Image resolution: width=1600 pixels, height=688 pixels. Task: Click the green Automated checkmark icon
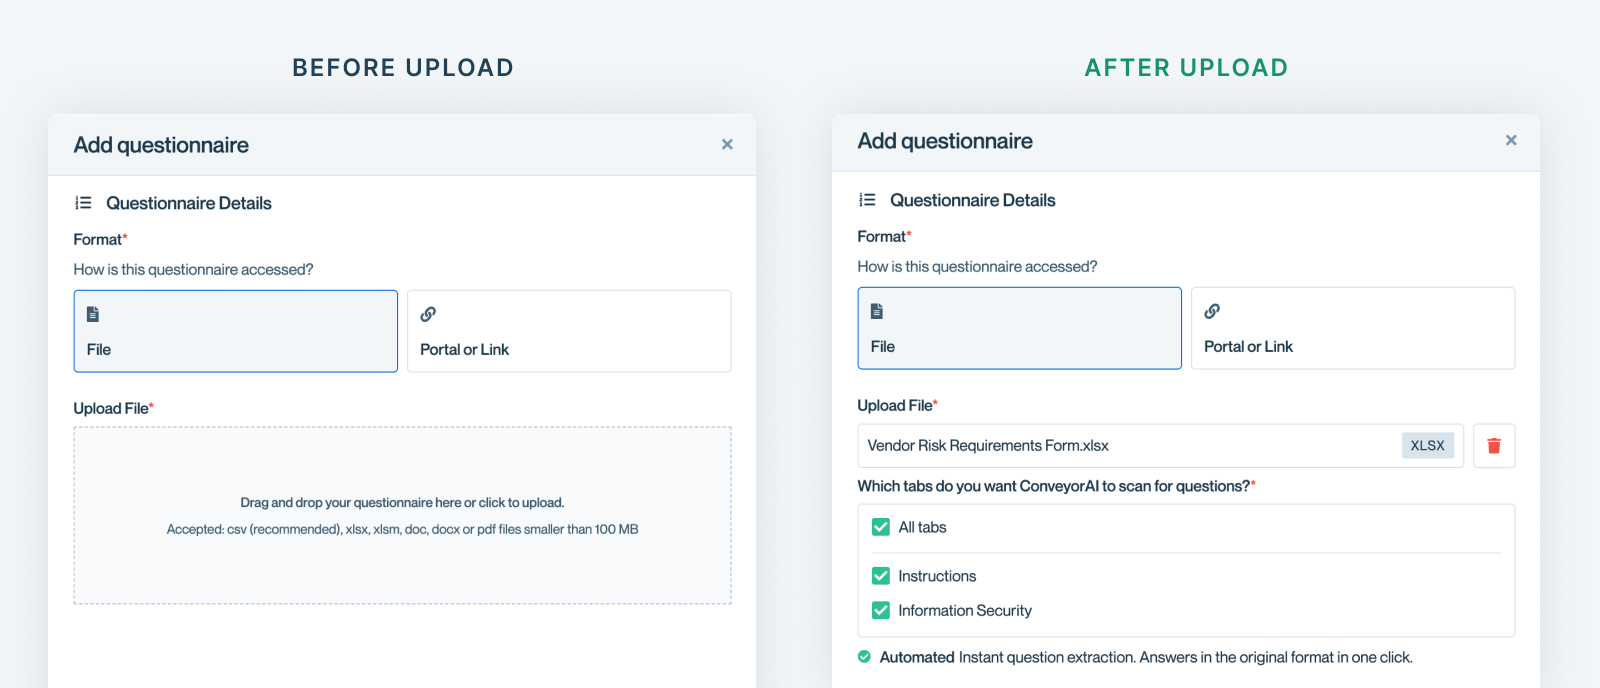pos(864,657)
